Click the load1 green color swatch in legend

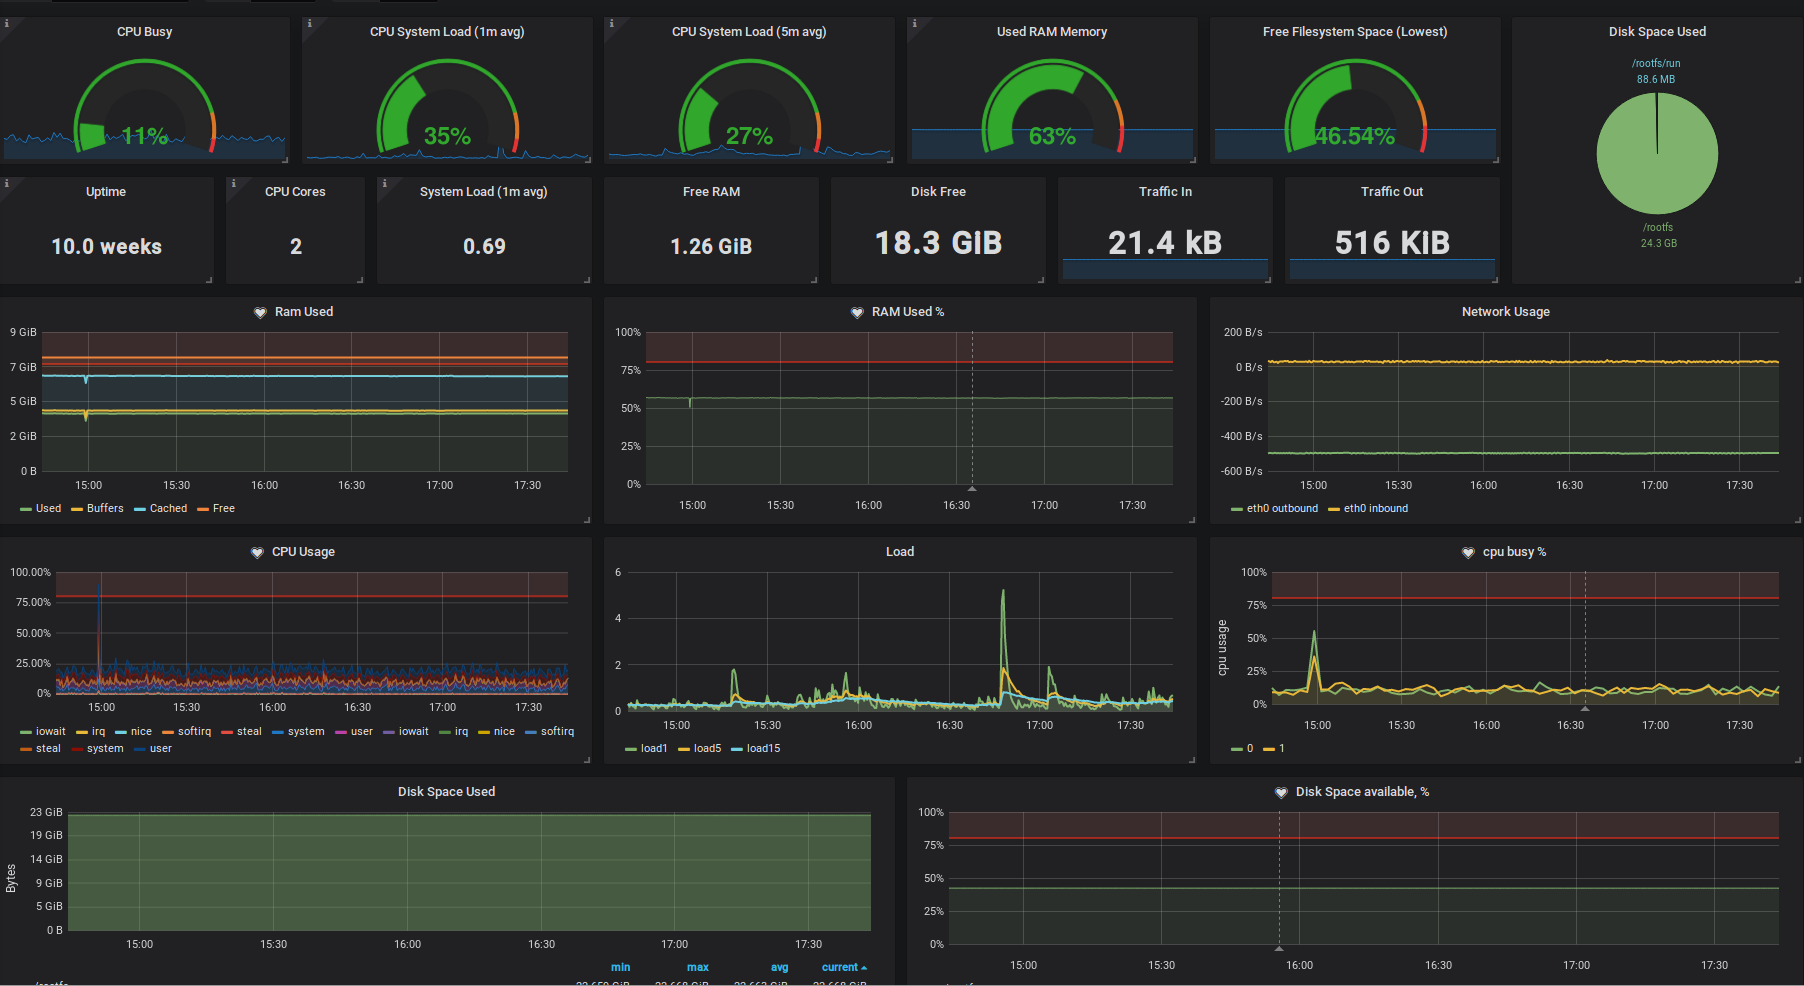[631, 749]
